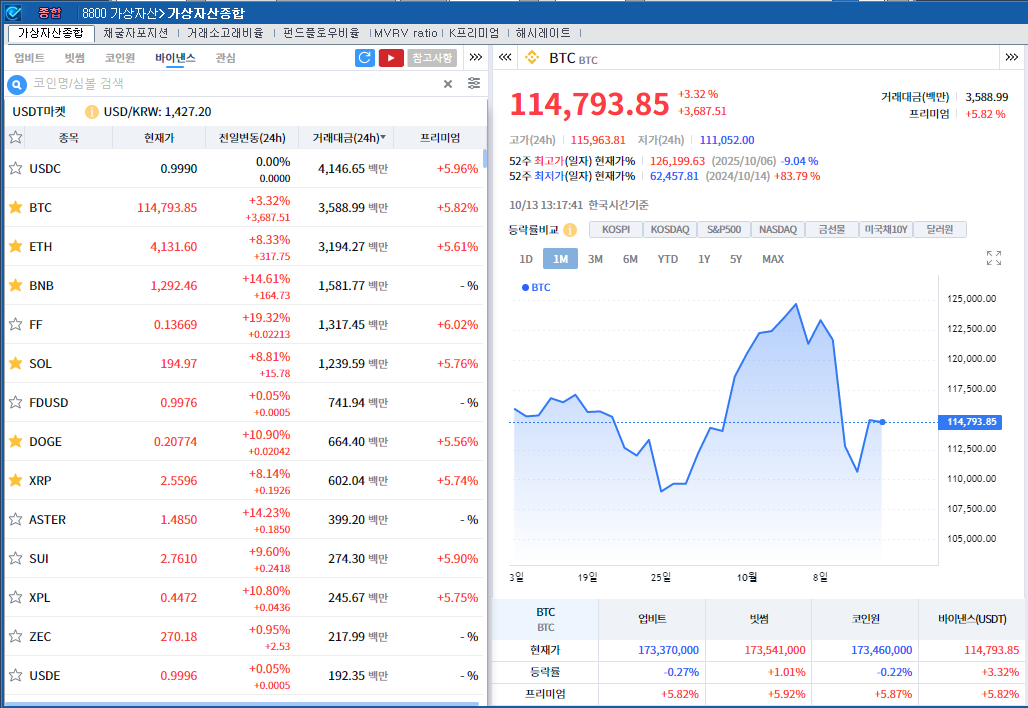The image size is (1028, 708).
Task: Click the filter settings icon beside the search field
Action: coord(473,84)
